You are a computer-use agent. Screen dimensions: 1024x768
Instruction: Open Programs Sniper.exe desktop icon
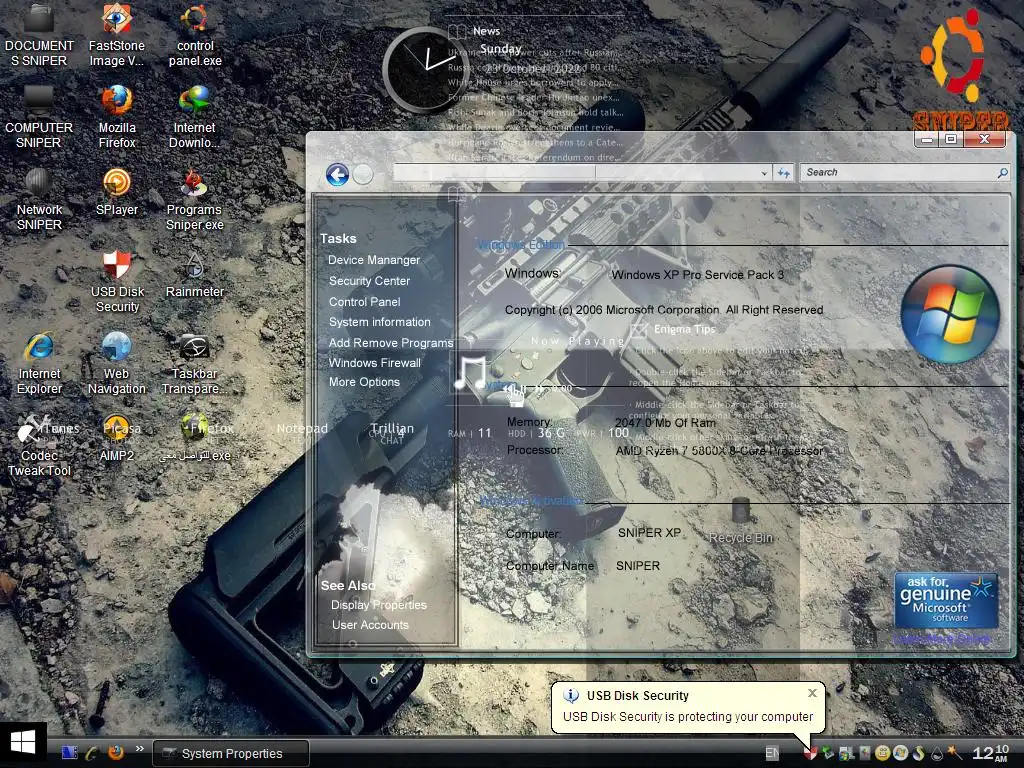195,199
